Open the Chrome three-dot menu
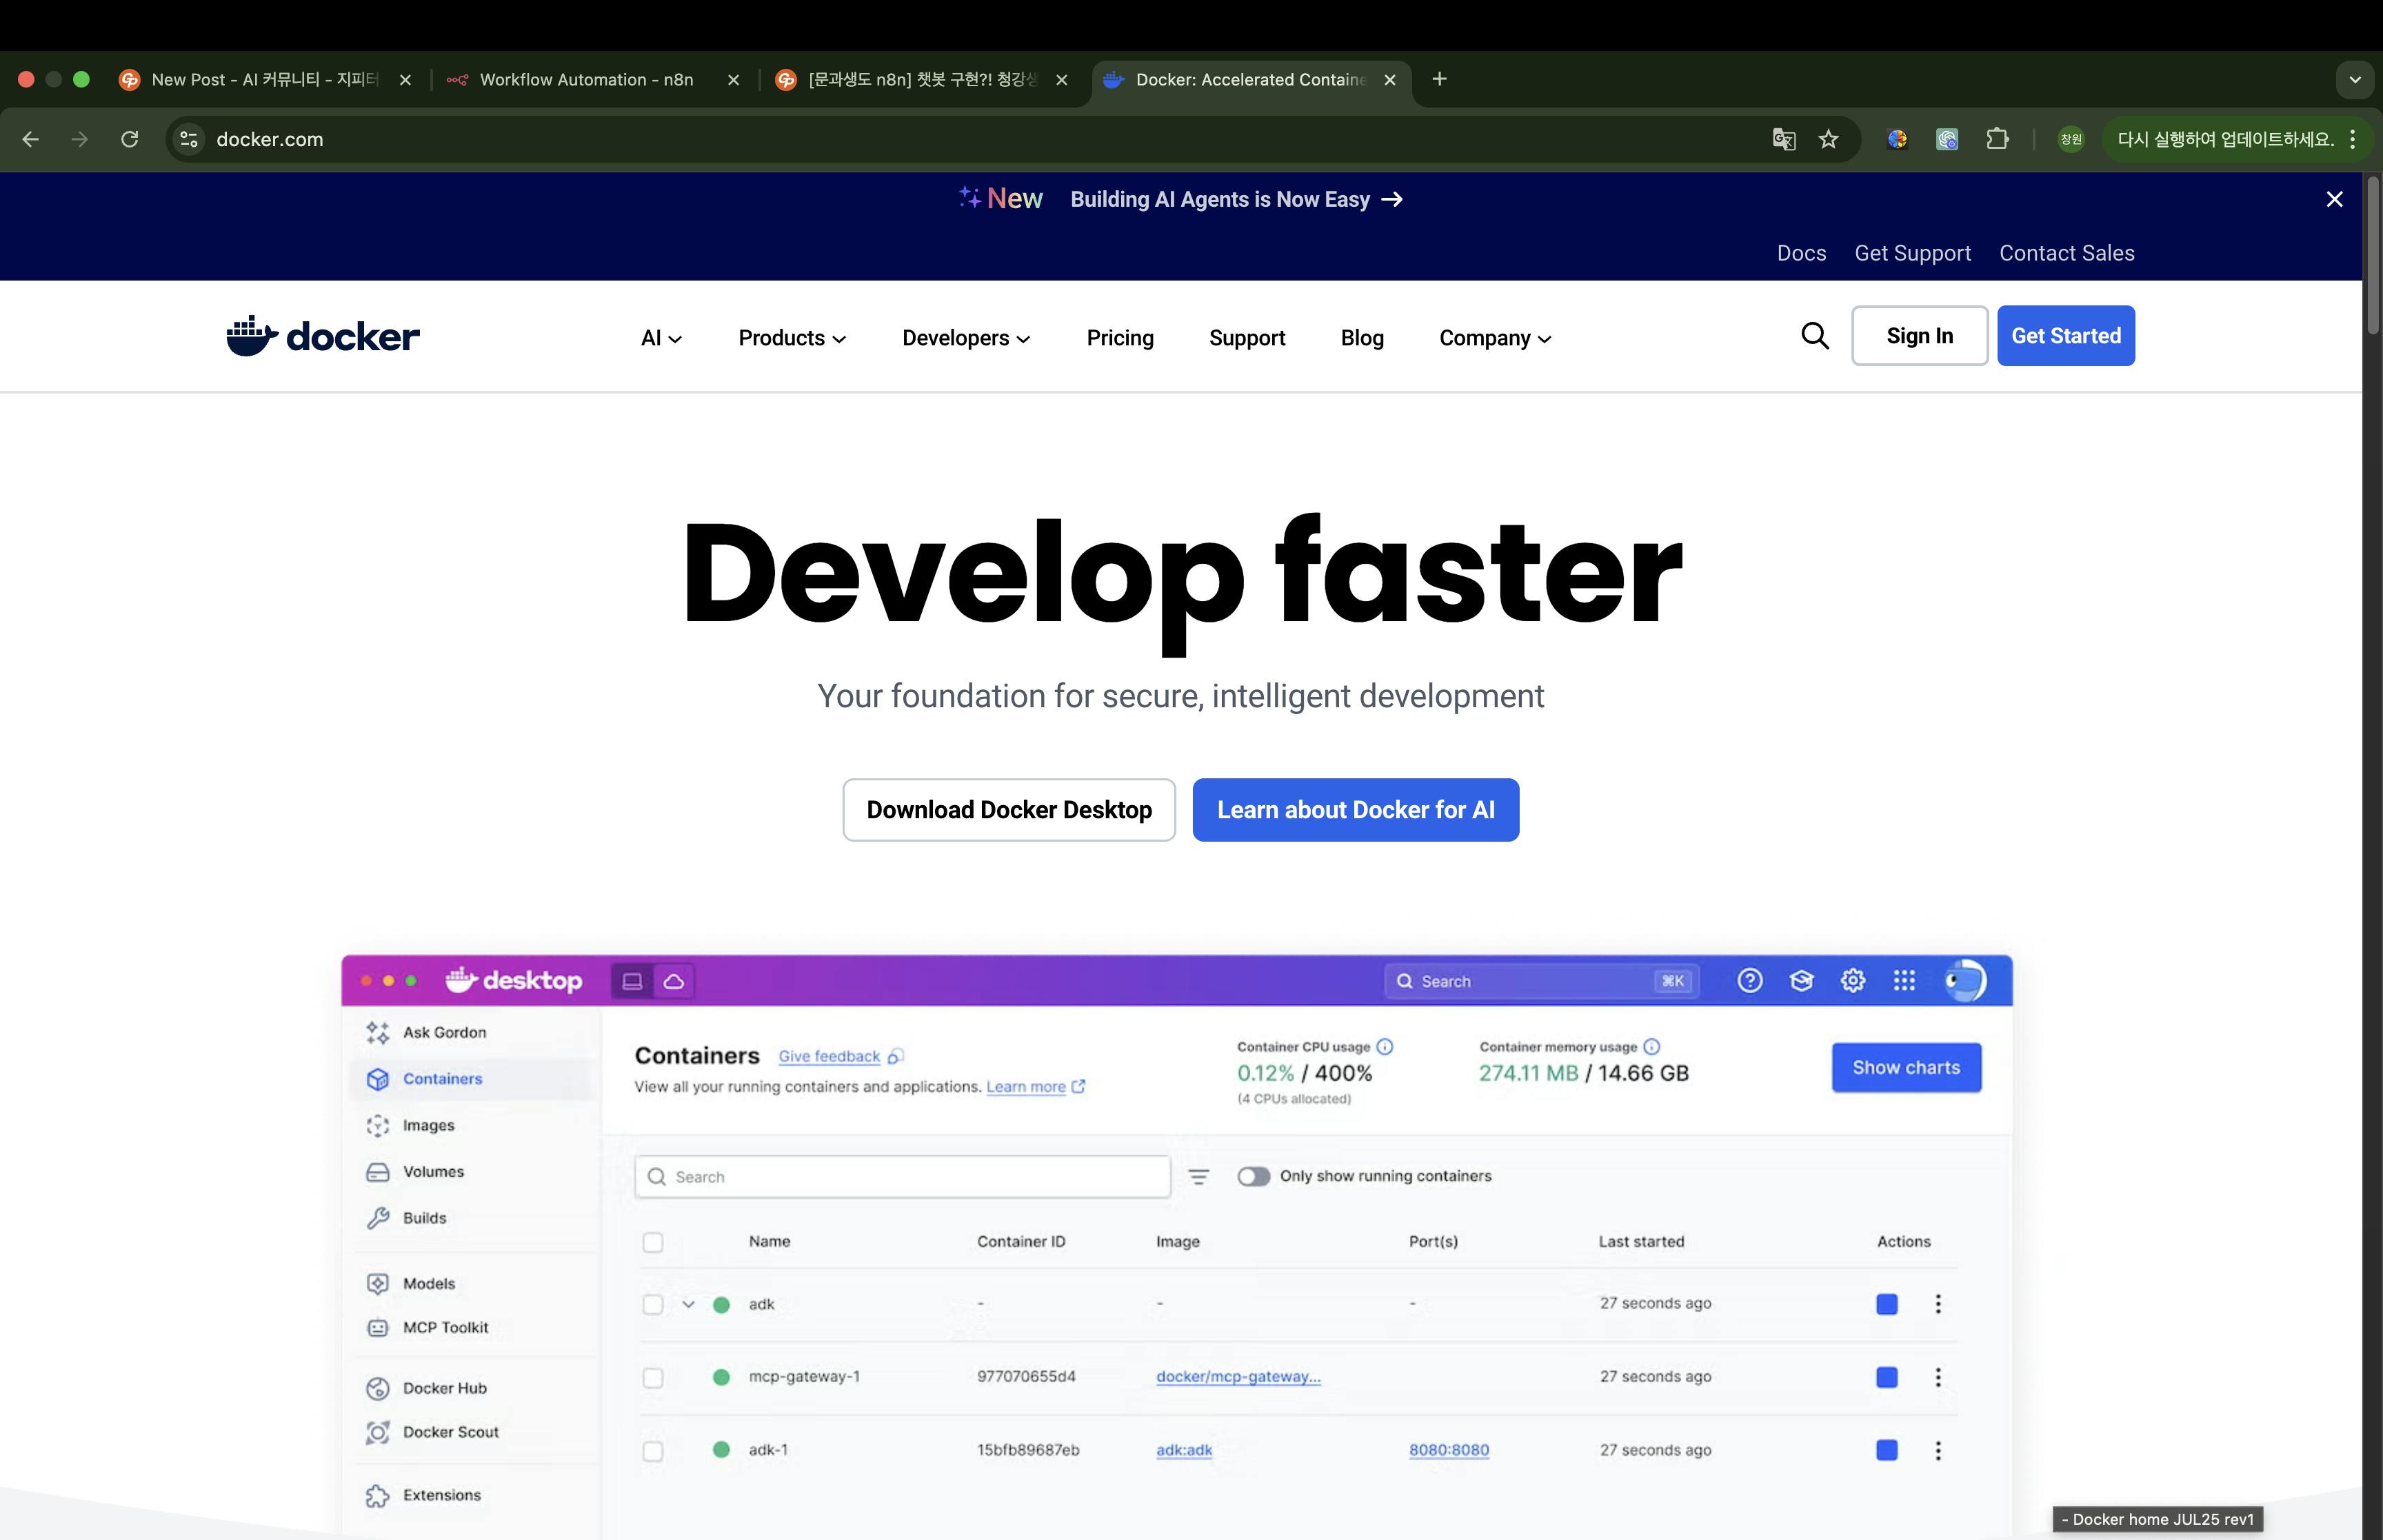 pos(2353,139)
